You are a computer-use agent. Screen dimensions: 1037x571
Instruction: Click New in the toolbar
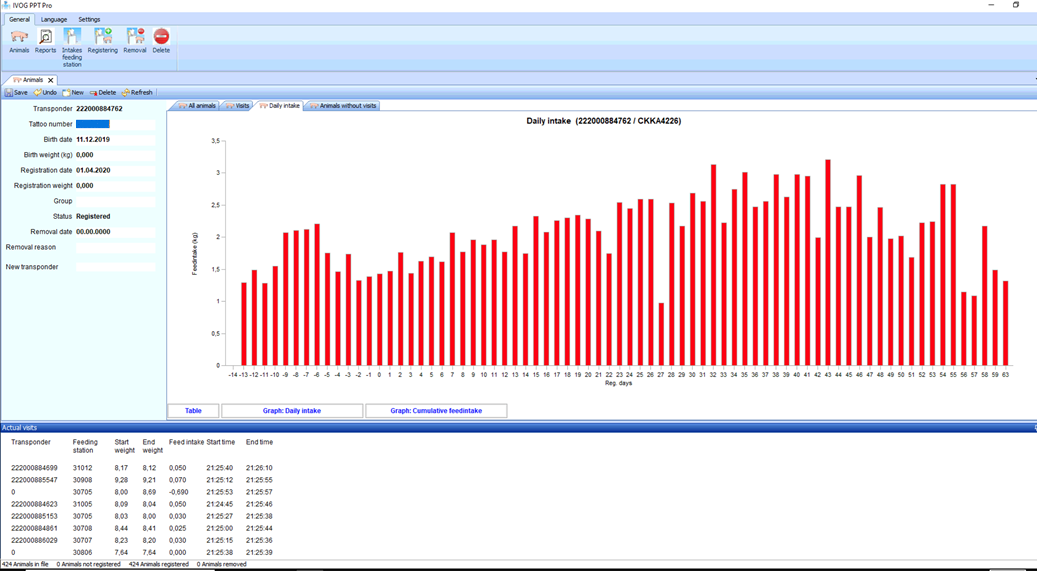pos(73,93)
